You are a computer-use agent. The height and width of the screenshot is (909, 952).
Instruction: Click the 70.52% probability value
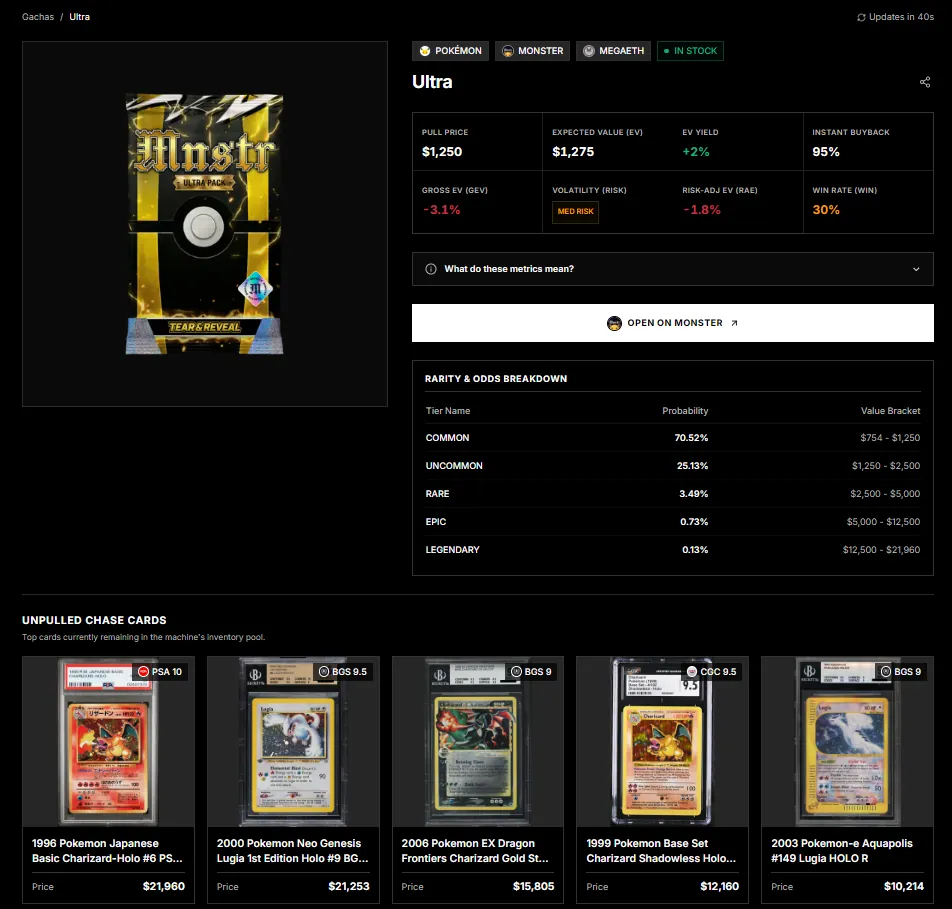[x=691, y=438]
